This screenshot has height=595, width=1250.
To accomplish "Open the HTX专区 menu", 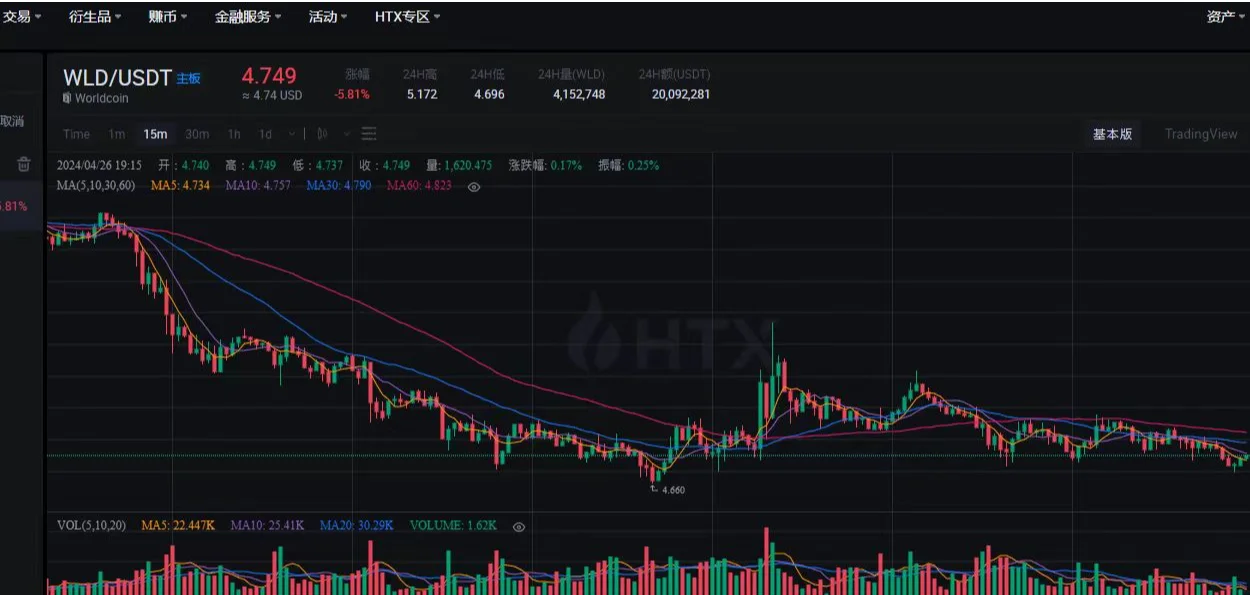I will [407, 17].
